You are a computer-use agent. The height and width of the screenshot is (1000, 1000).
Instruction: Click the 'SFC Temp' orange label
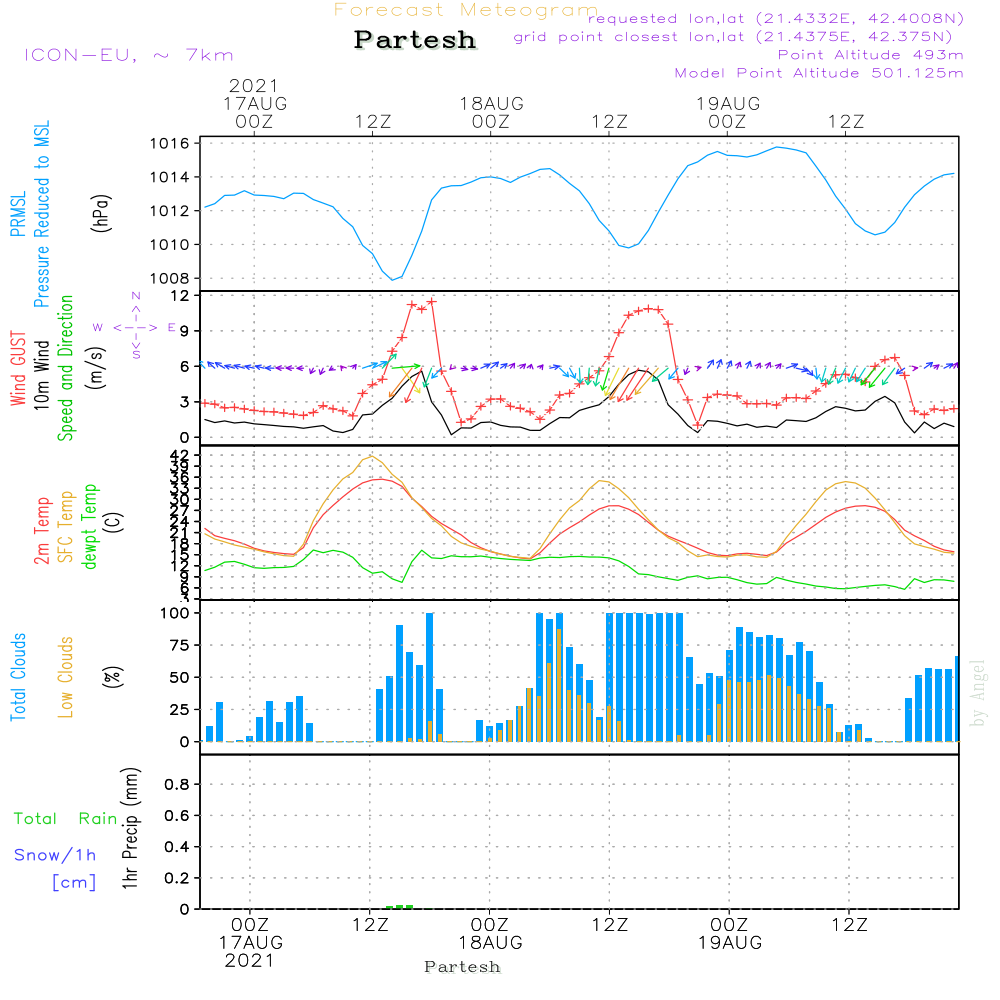pyautogui.click(x=65, y=527)
